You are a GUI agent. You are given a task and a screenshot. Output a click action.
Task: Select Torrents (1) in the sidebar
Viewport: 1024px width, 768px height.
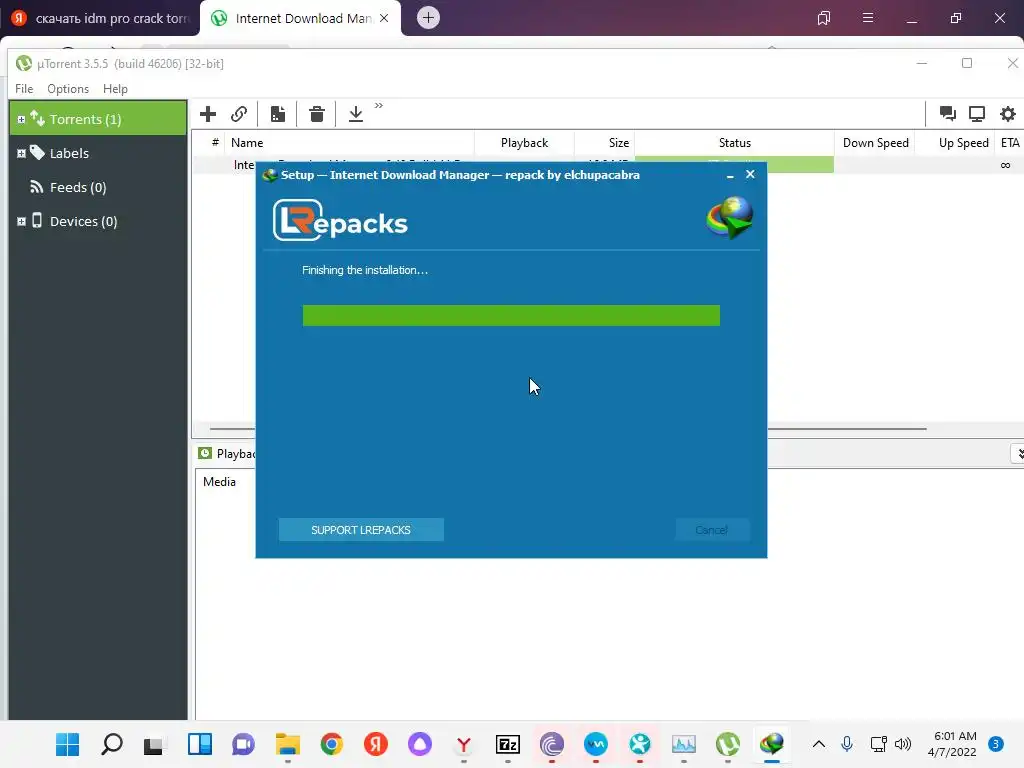point(98,119)
